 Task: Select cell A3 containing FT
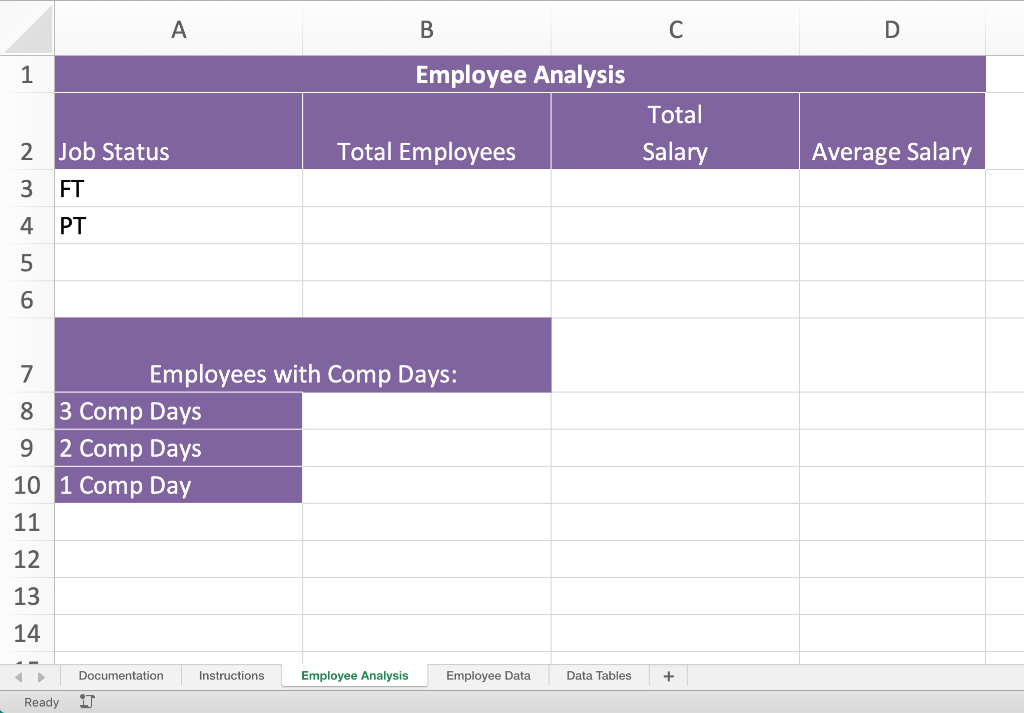click(x=178, y=188)
